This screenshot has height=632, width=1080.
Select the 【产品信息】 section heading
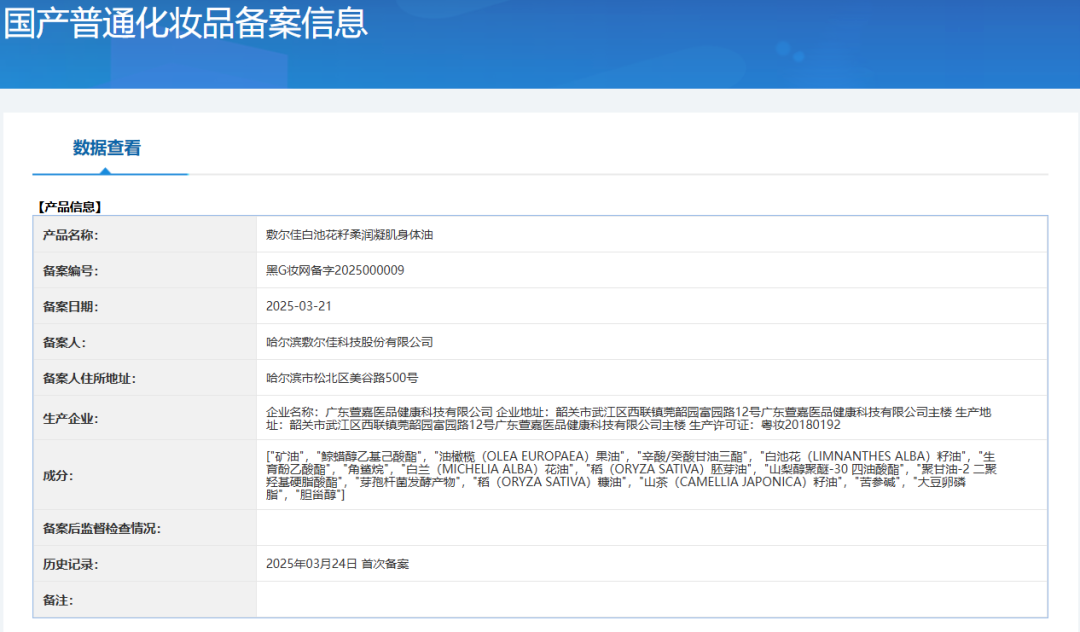(x=70, y=207)
